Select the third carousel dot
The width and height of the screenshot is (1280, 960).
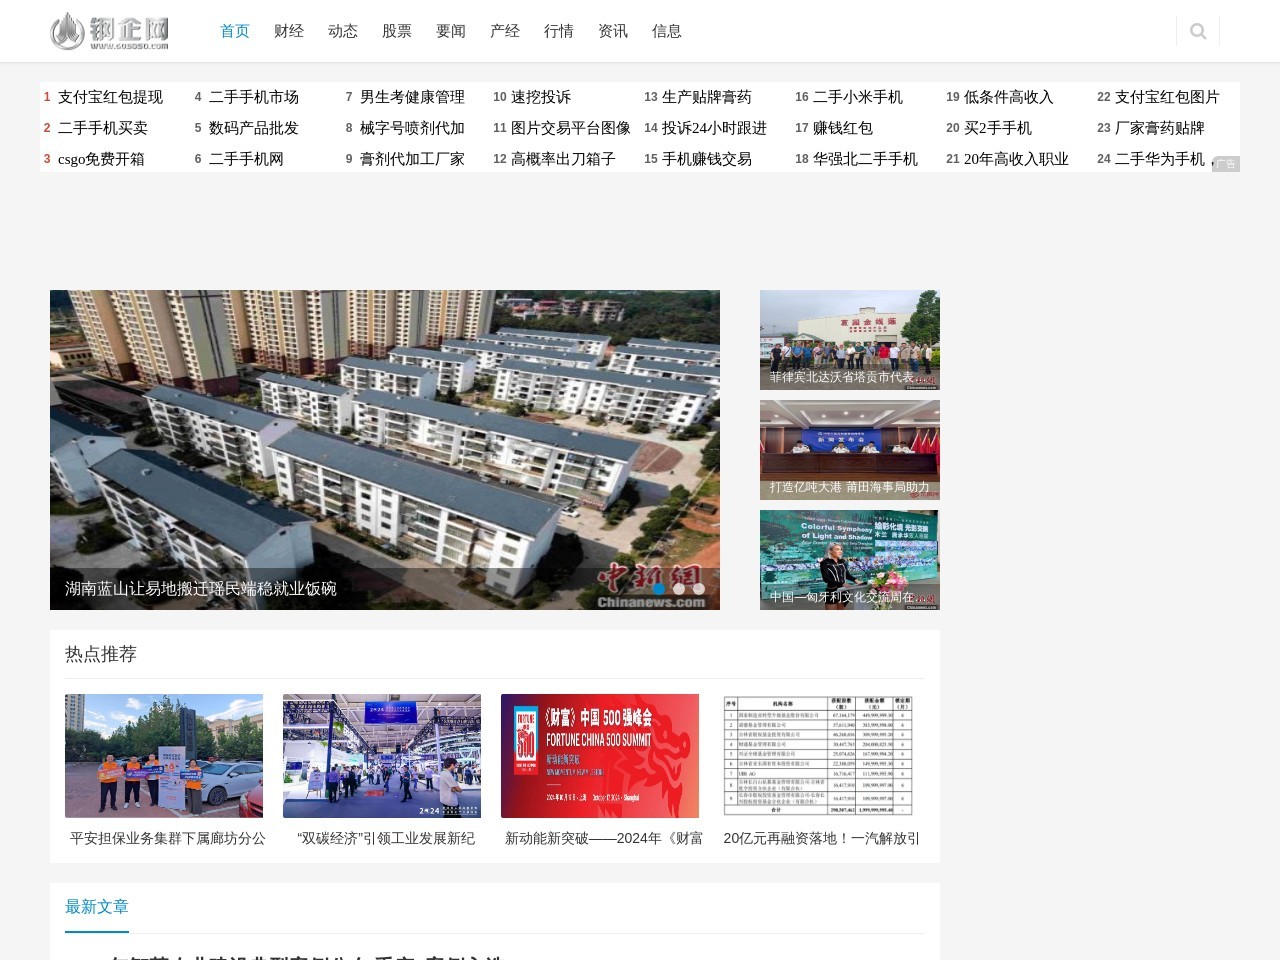699,589
